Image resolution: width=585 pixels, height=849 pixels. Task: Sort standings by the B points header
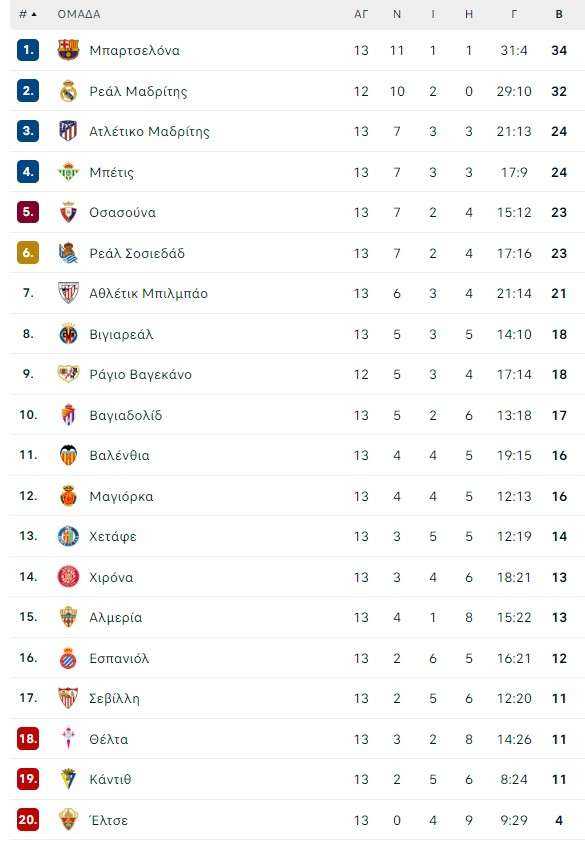pos(559,15)
